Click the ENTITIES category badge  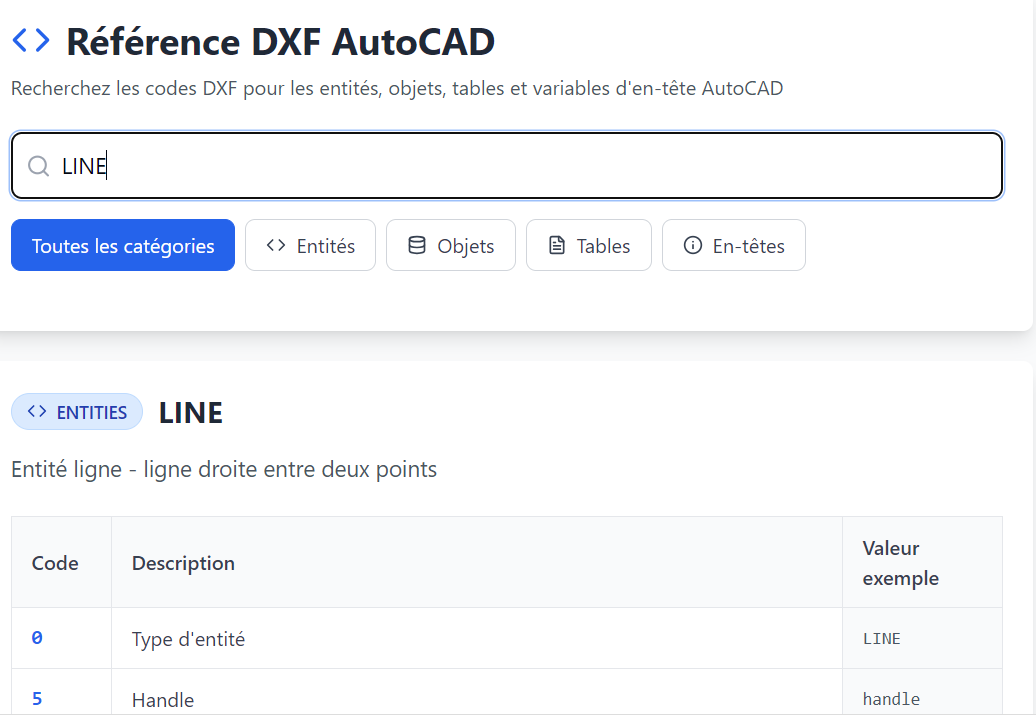pyautogui.click(x=77, y=412)
